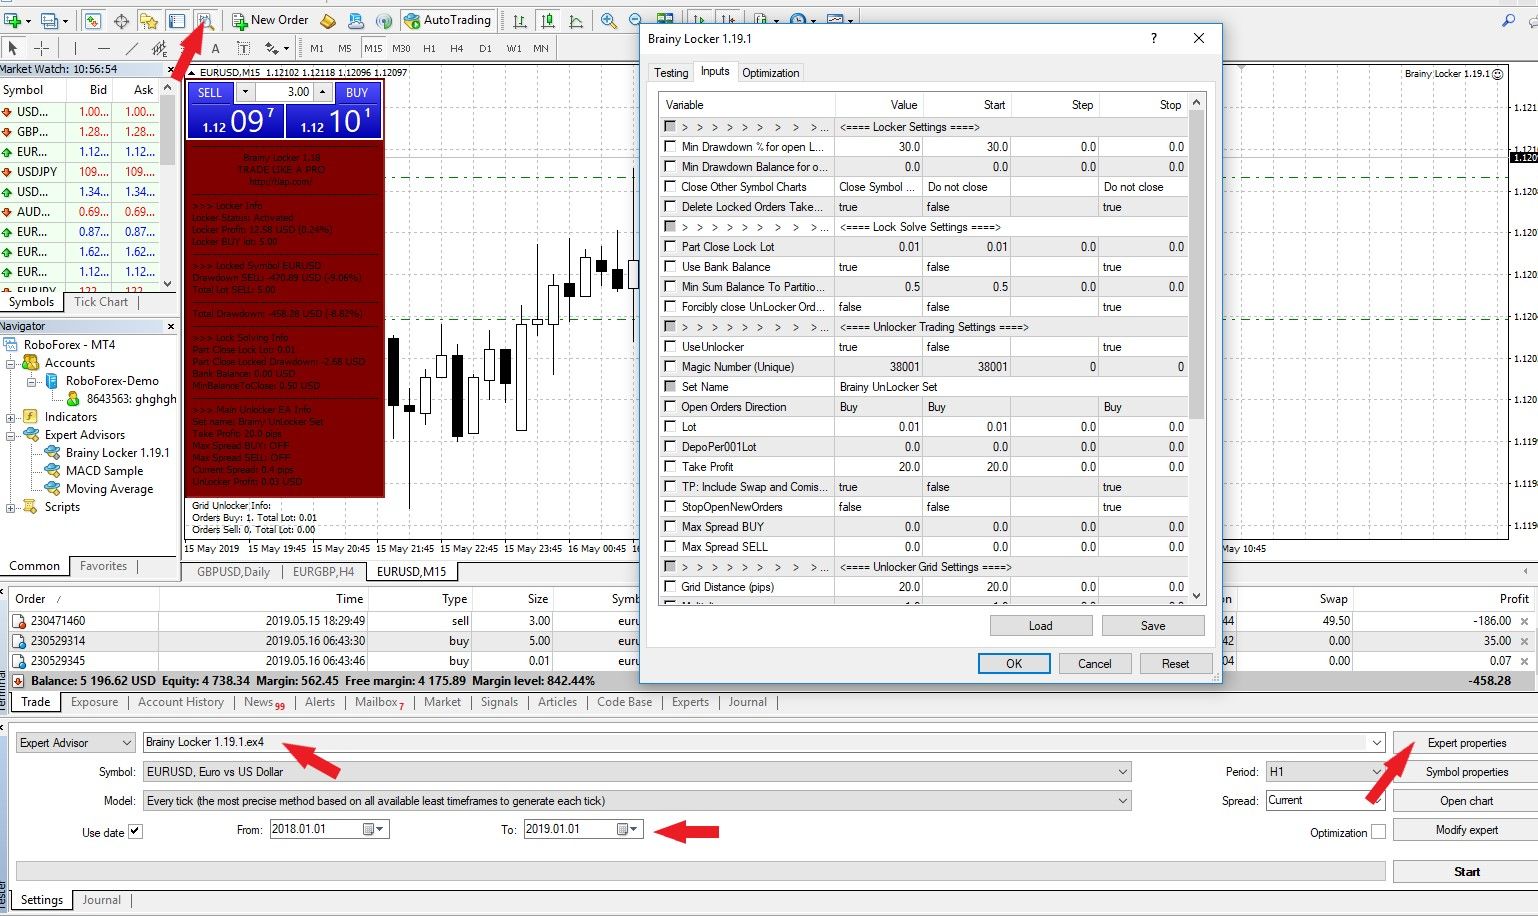1538x916 pixels.
Task: Open the Symbol dropdown in tester
Action: (x=638, y=772)
